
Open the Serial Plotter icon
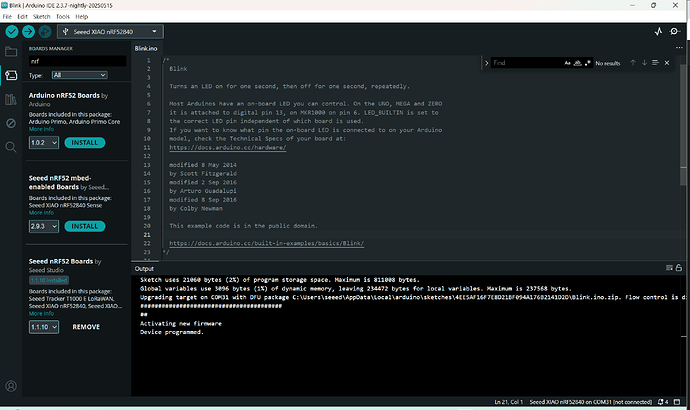click(x=658, y=32)
